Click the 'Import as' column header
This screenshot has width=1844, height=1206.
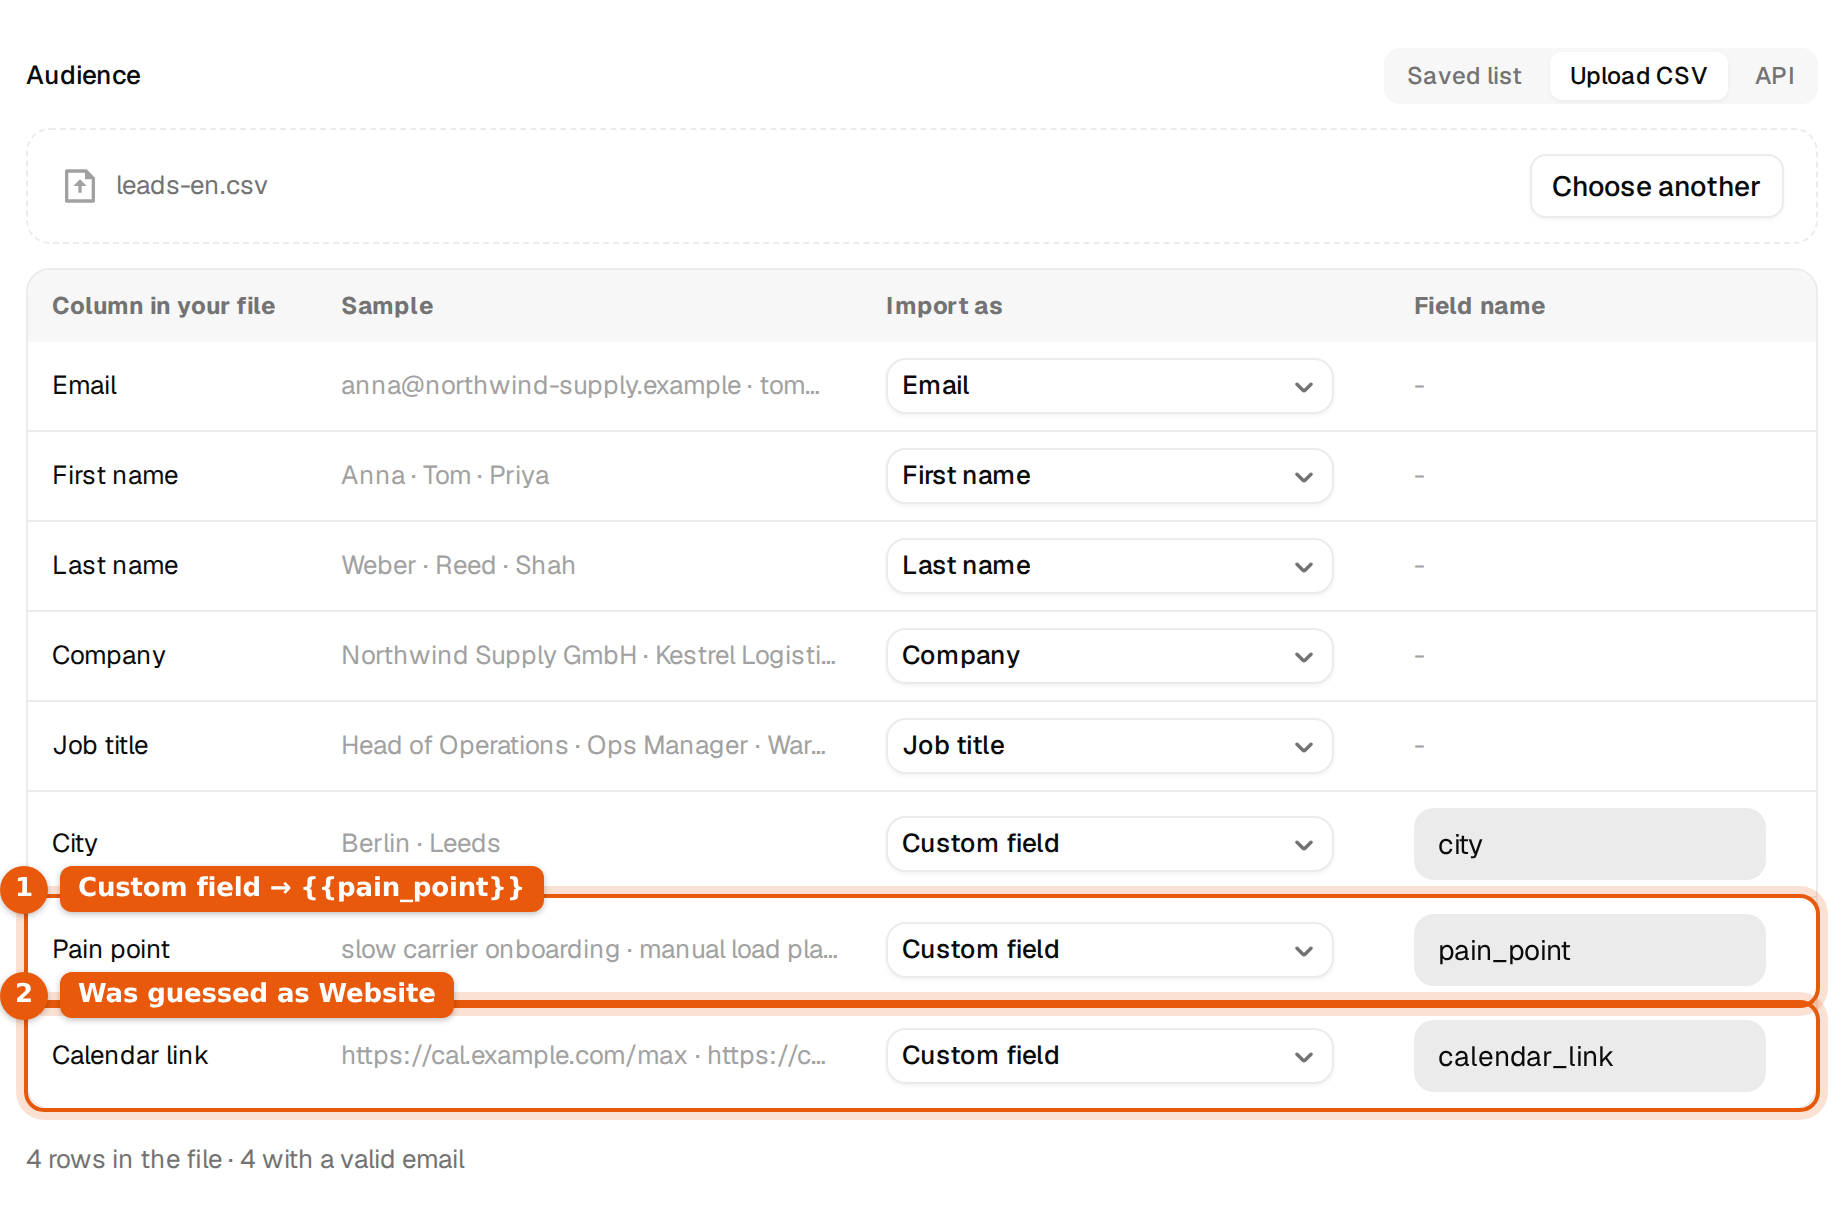944,306
